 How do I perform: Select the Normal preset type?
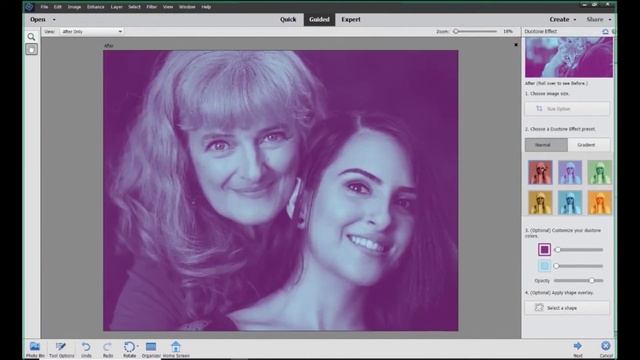(x=546, y=145)
